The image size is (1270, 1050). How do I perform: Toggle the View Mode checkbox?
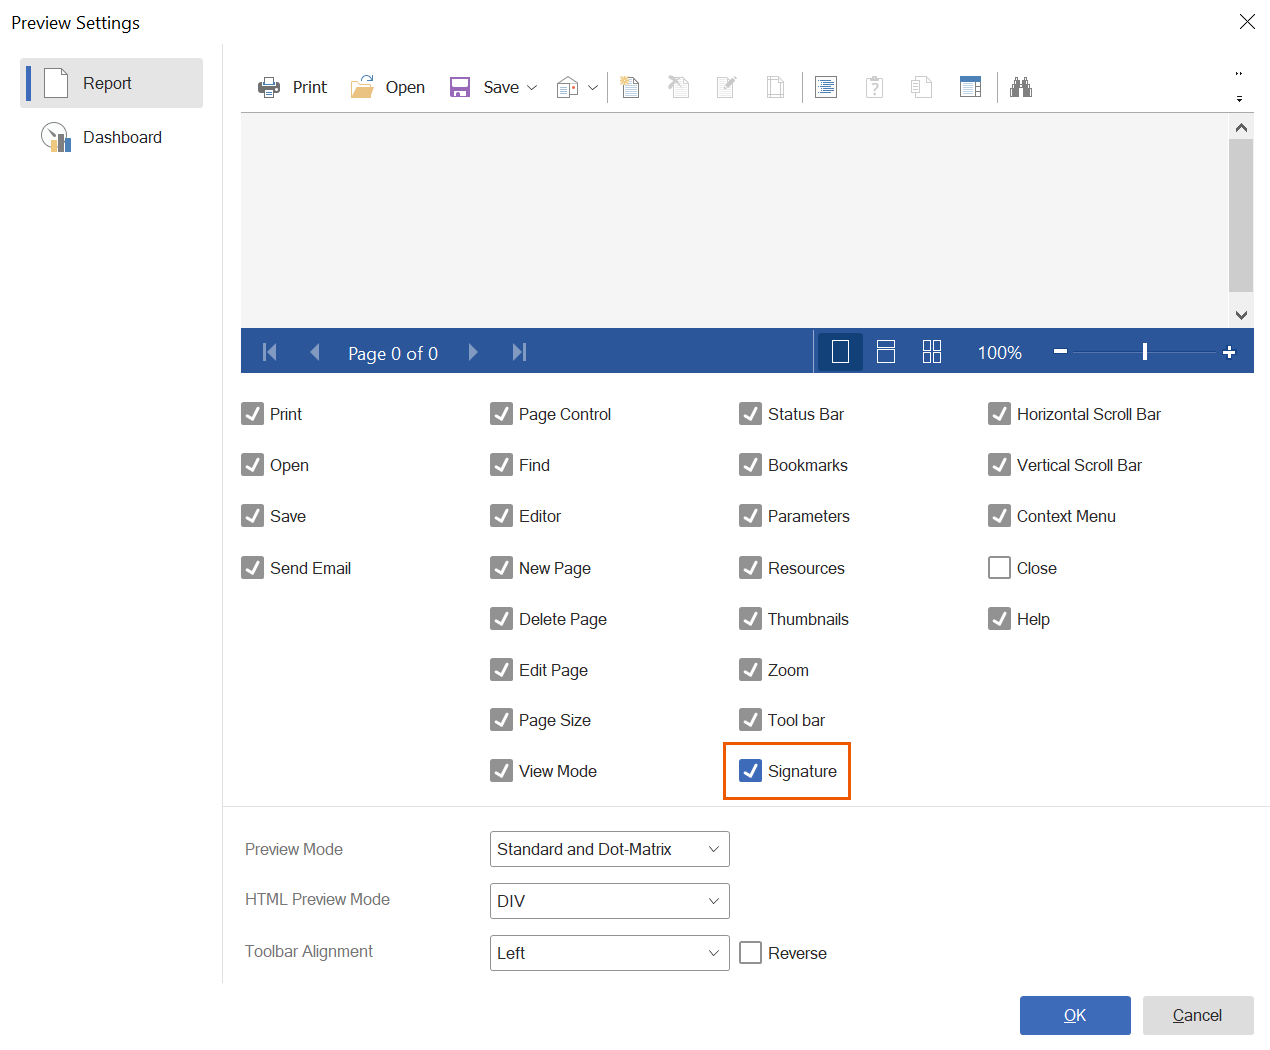(501, 771)
